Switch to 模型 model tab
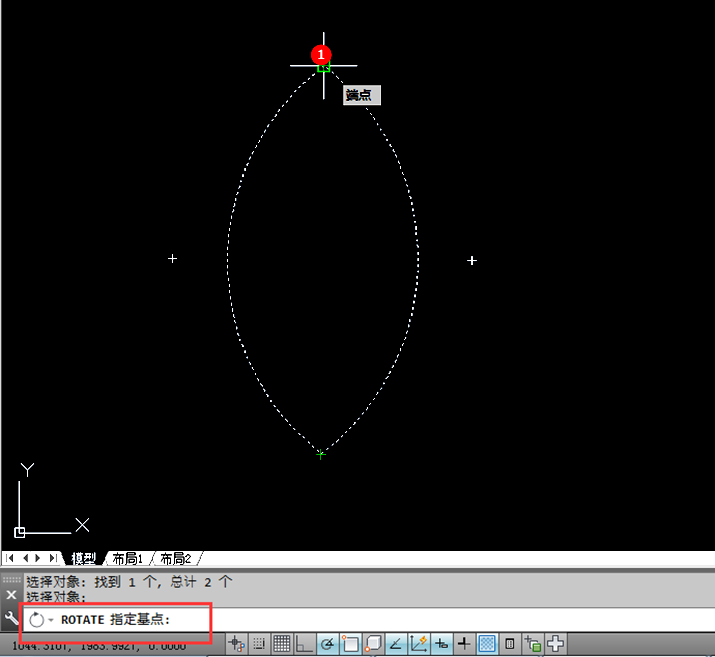Image resolution: width=715 pixels, height=657 pixels. click(x=84, y=559)
